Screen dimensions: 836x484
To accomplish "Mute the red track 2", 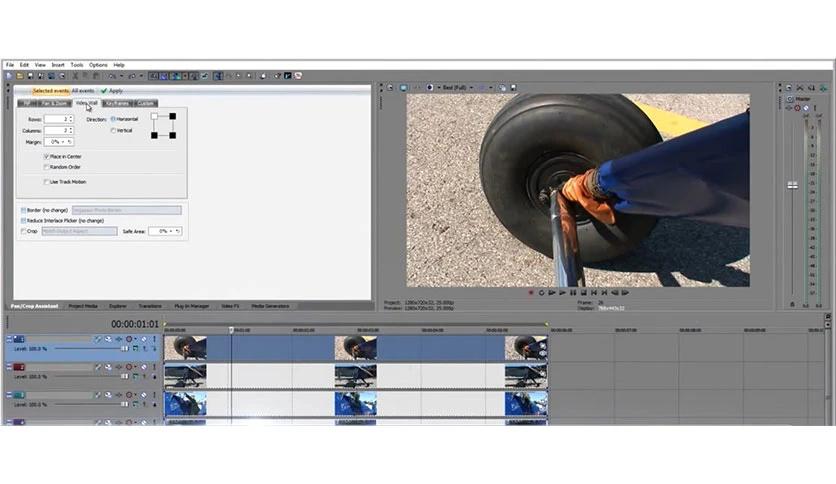I will (144, 367).
